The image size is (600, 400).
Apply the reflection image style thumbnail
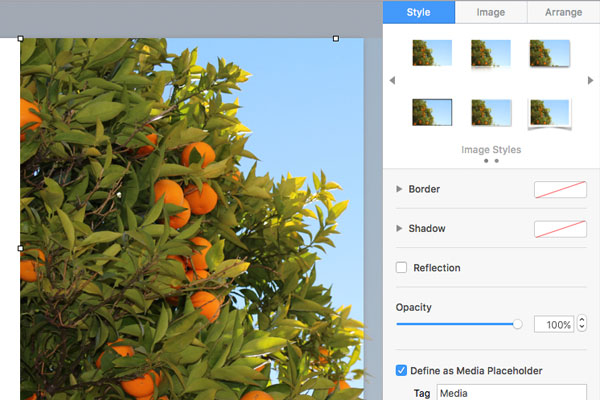point(491,54)
